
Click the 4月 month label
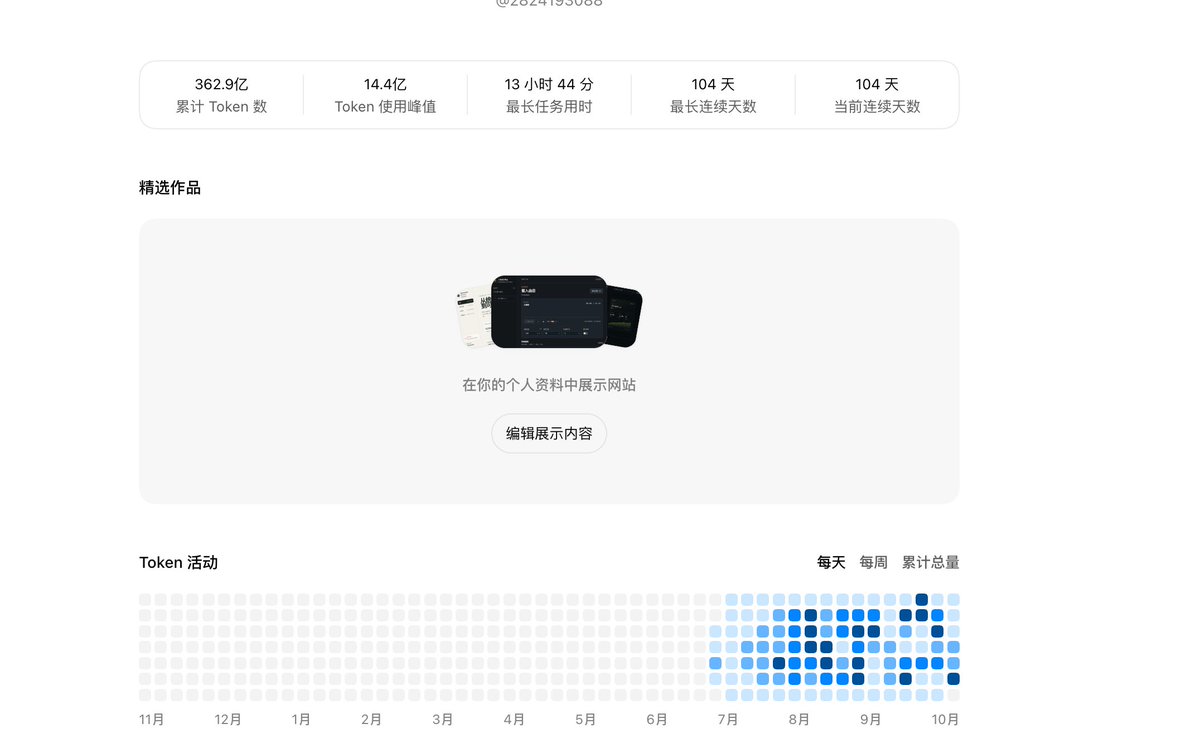pyautogui.click(x=514, y=719)
